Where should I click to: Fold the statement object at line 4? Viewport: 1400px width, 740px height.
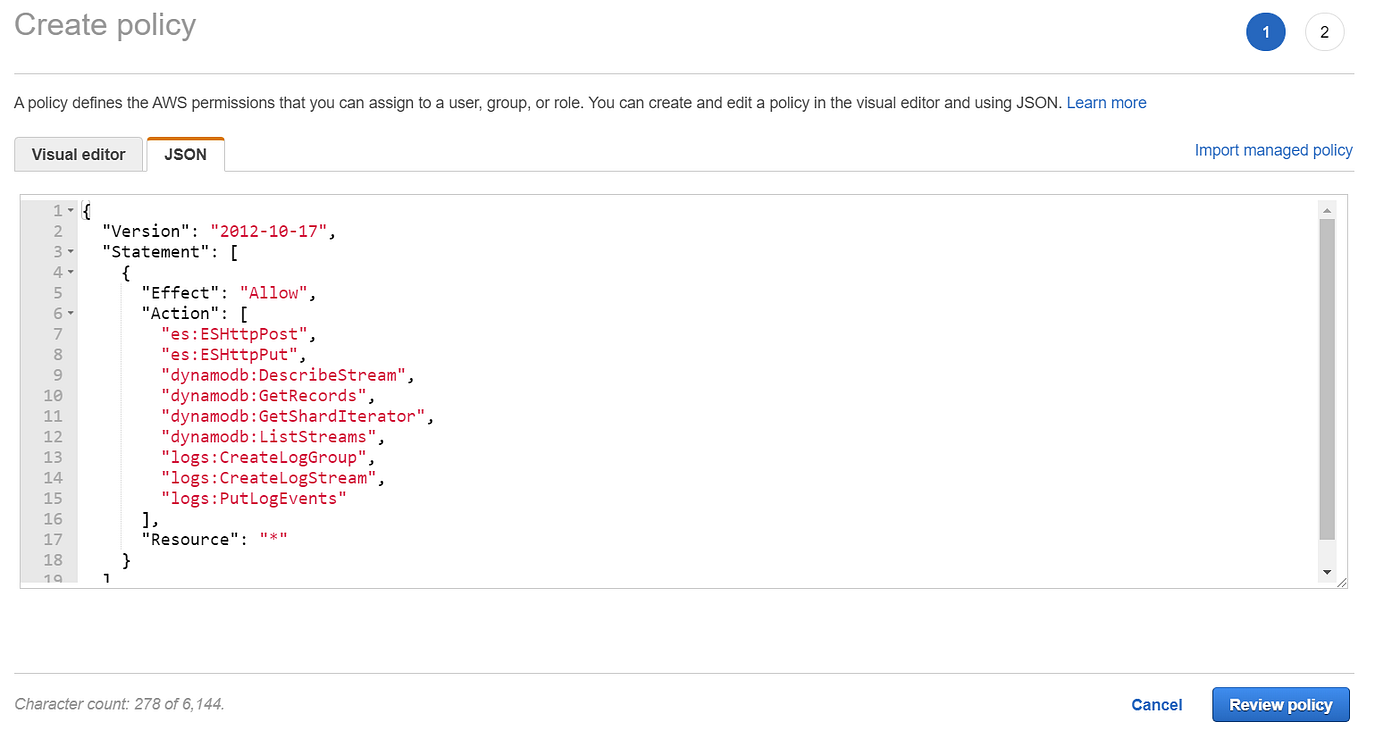click(71, 272)
